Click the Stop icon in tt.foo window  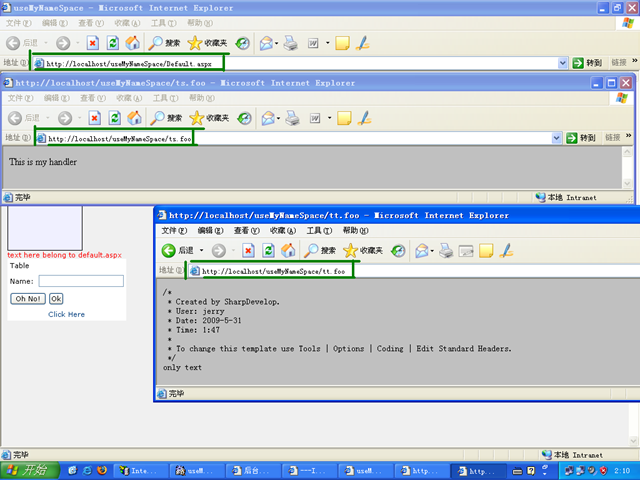click(x=249, y=250)
